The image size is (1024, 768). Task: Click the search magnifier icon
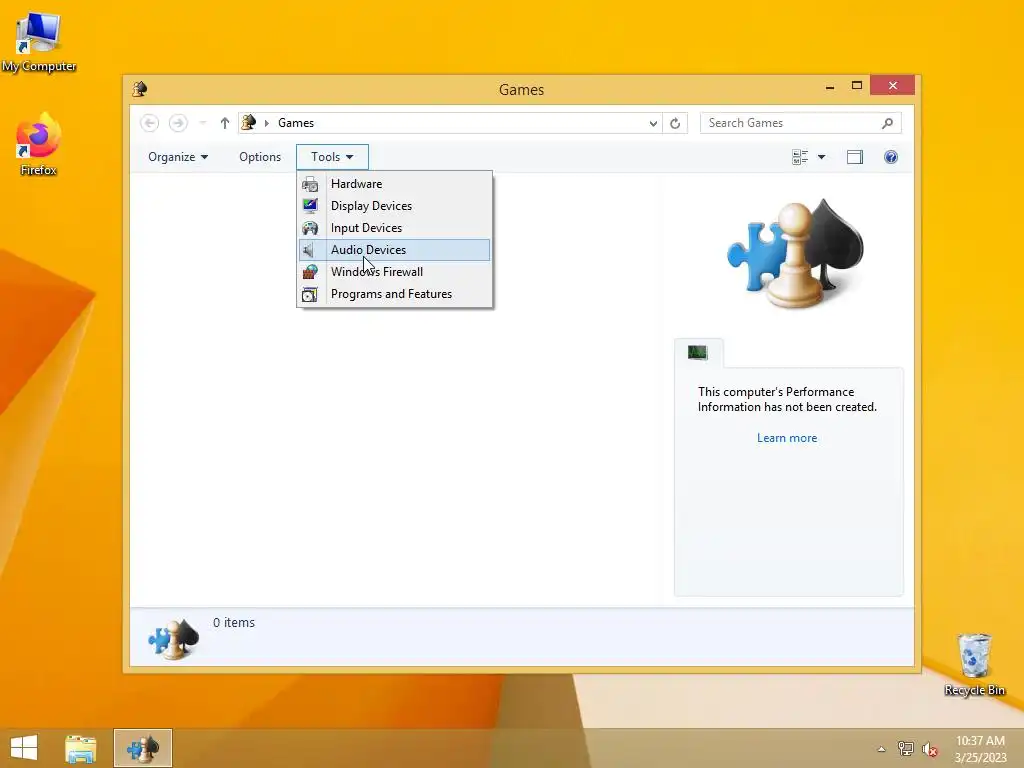click(887, 123)
